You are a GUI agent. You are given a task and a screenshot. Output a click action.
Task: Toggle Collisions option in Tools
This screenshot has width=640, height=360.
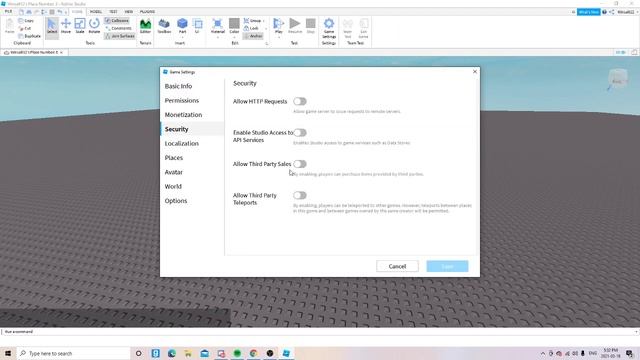point(117,20)
